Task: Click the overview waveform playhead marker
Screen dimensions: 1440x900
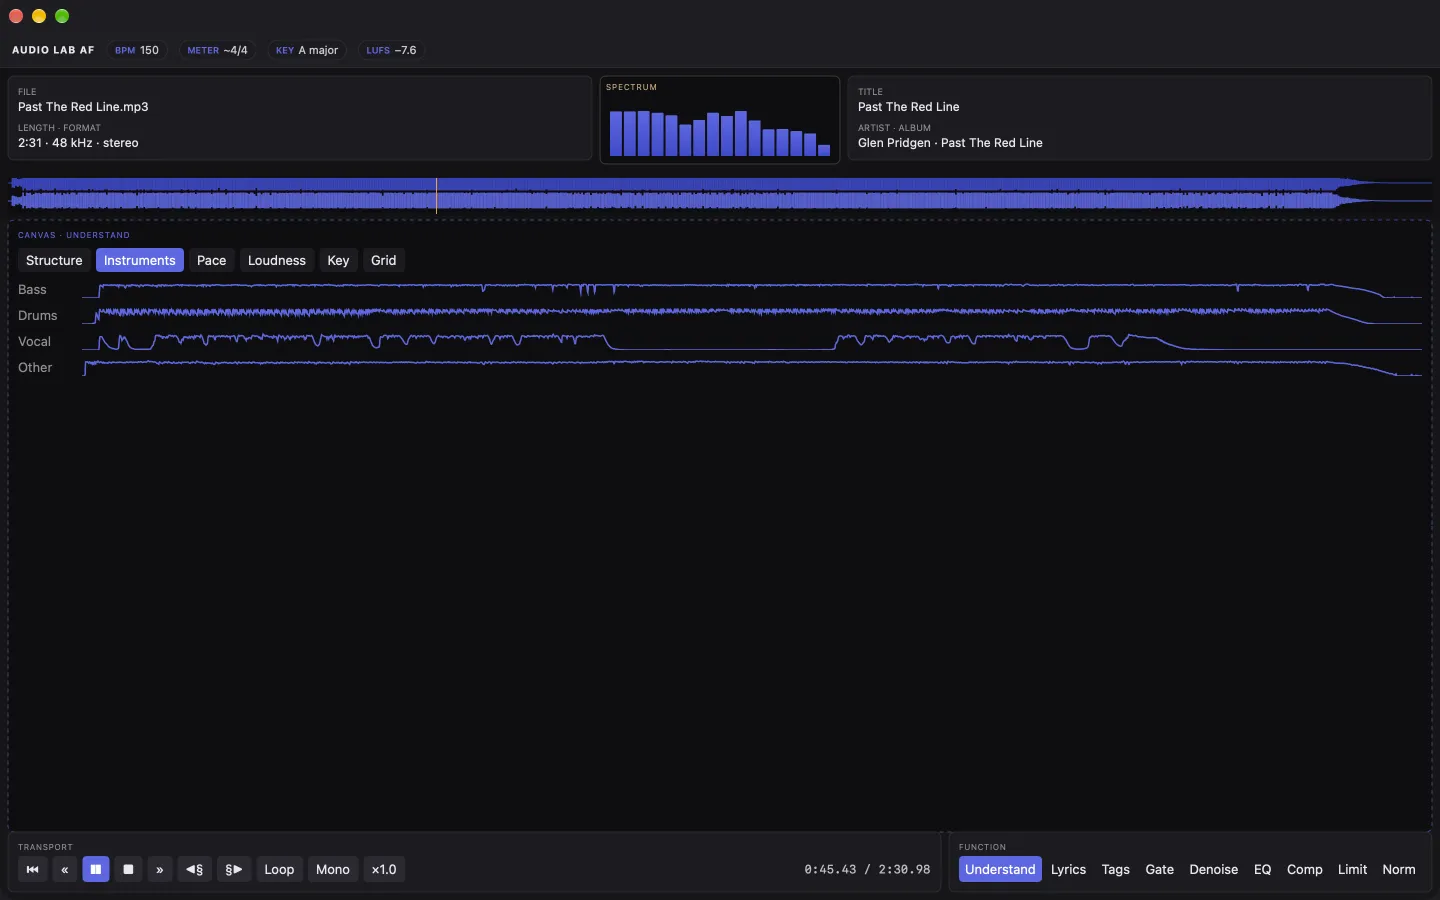Action: [x=436, y=195]
